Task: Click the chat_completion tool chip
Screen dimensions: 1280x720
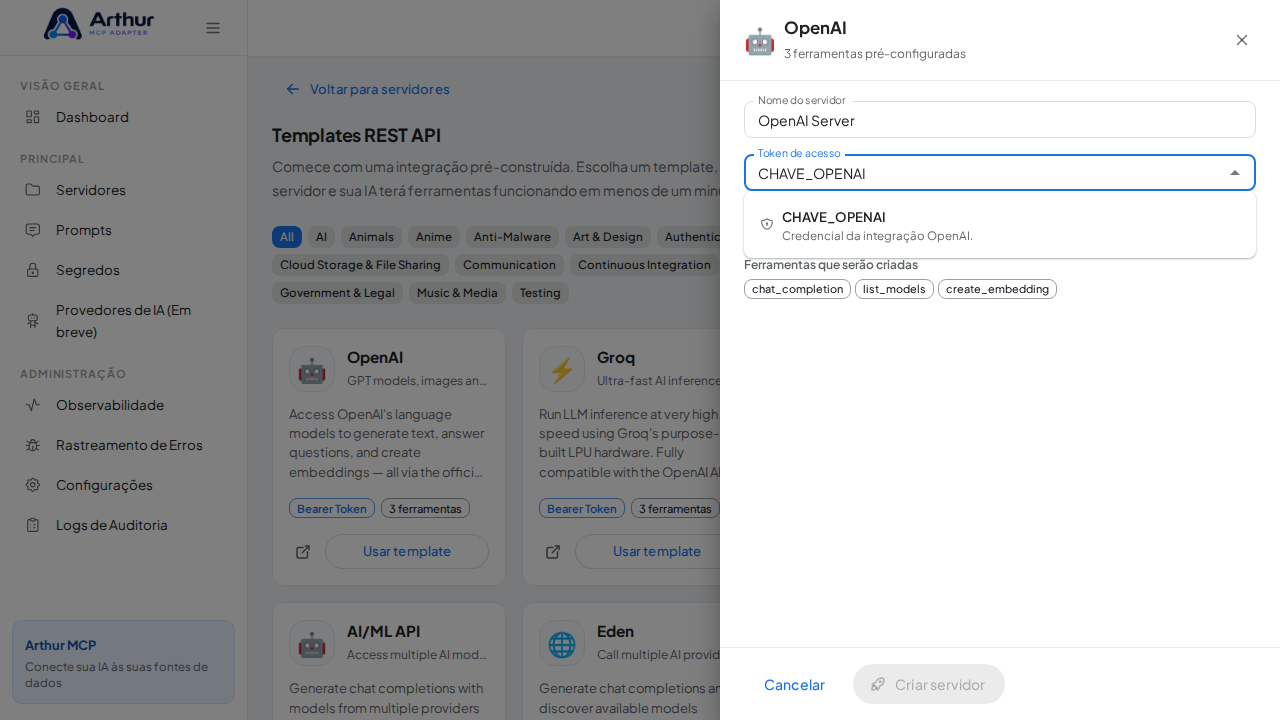Action: pyautogui.click(x=797, y=289)
